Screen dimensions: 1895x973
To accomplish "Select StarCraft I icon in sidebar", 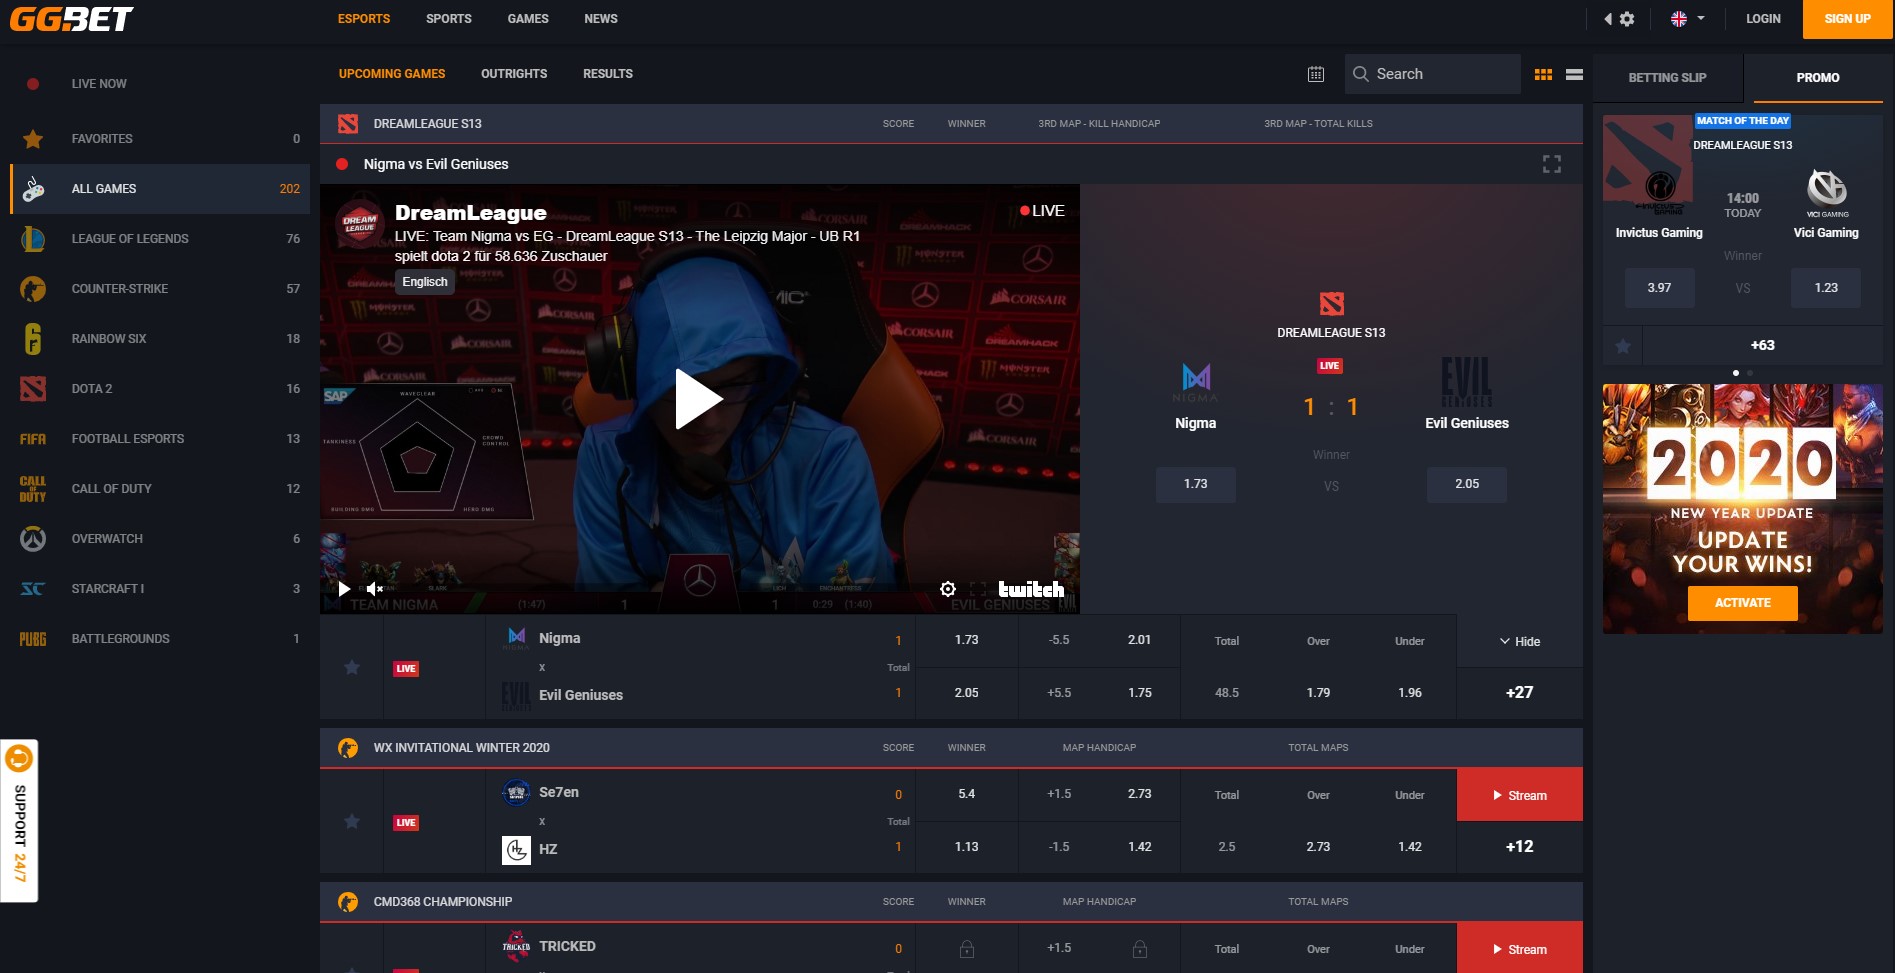I will 33,589.
